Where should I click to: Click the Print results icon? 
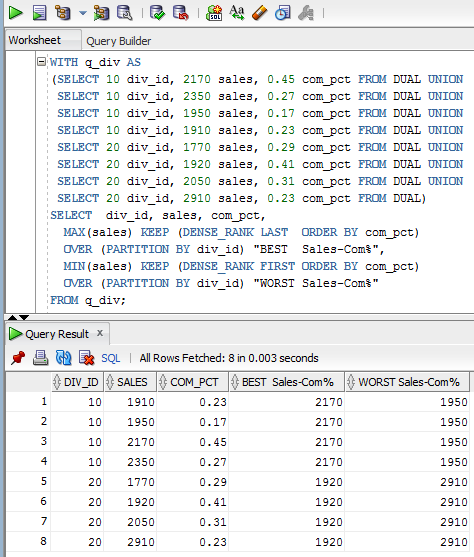[41, 358]
